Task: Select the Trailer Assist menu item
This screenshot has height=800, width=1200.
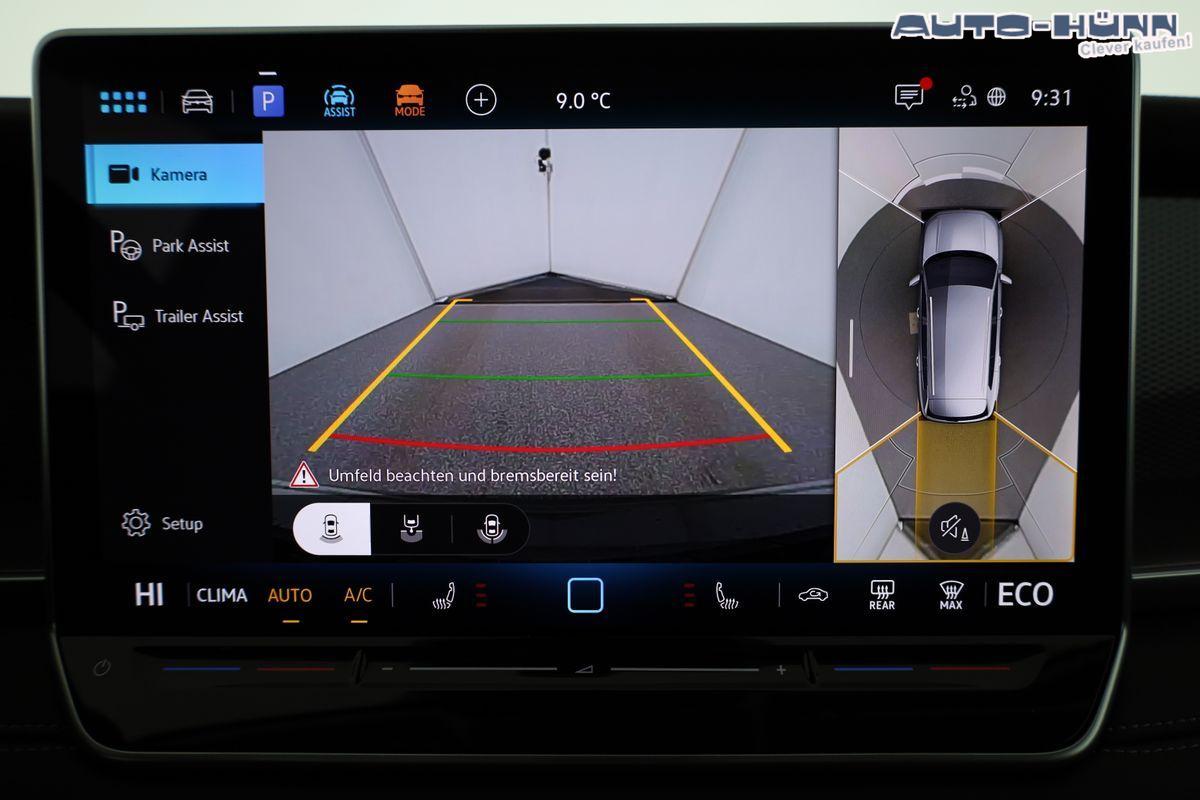Action: point(178,316)
